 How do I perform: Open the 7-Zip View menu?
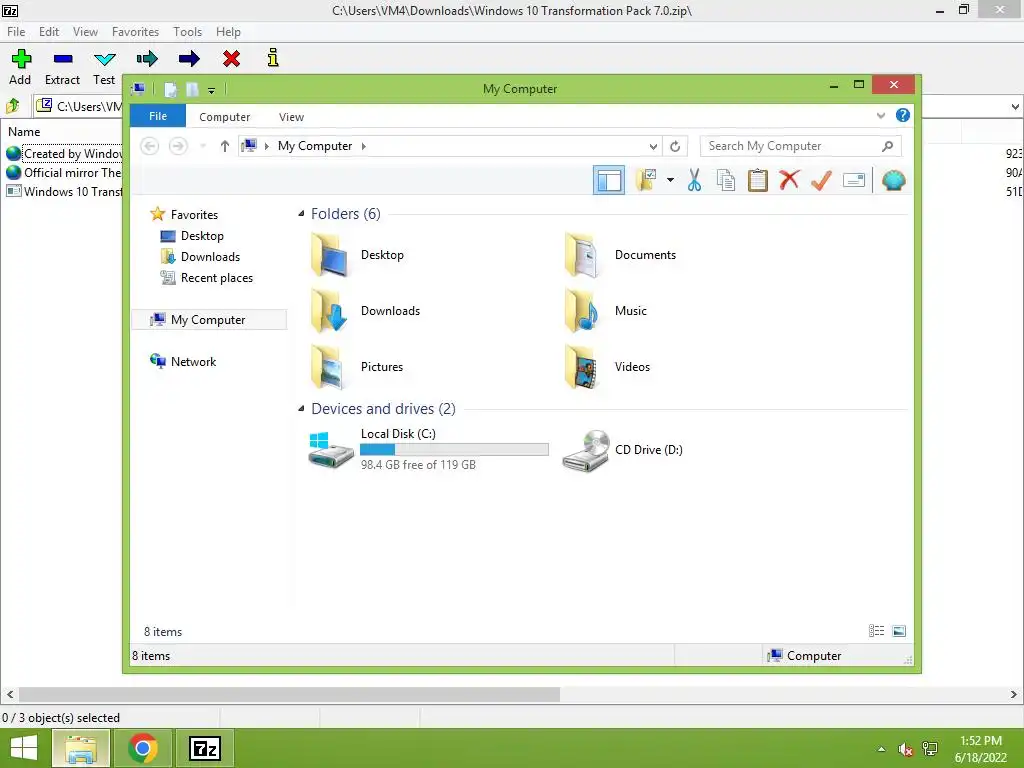(x=86, y=32)
